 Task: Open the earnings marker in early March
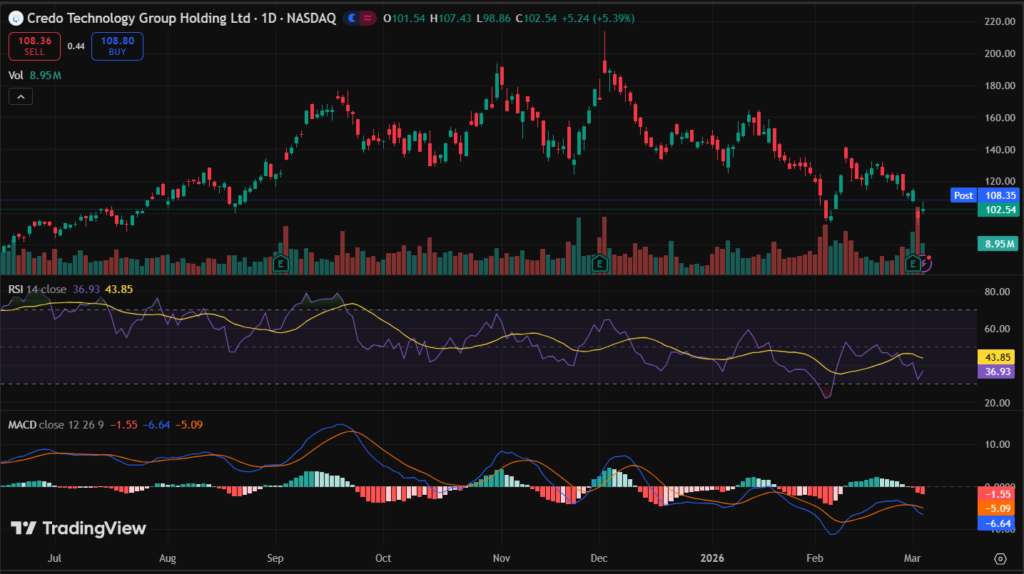coord(912,263)
